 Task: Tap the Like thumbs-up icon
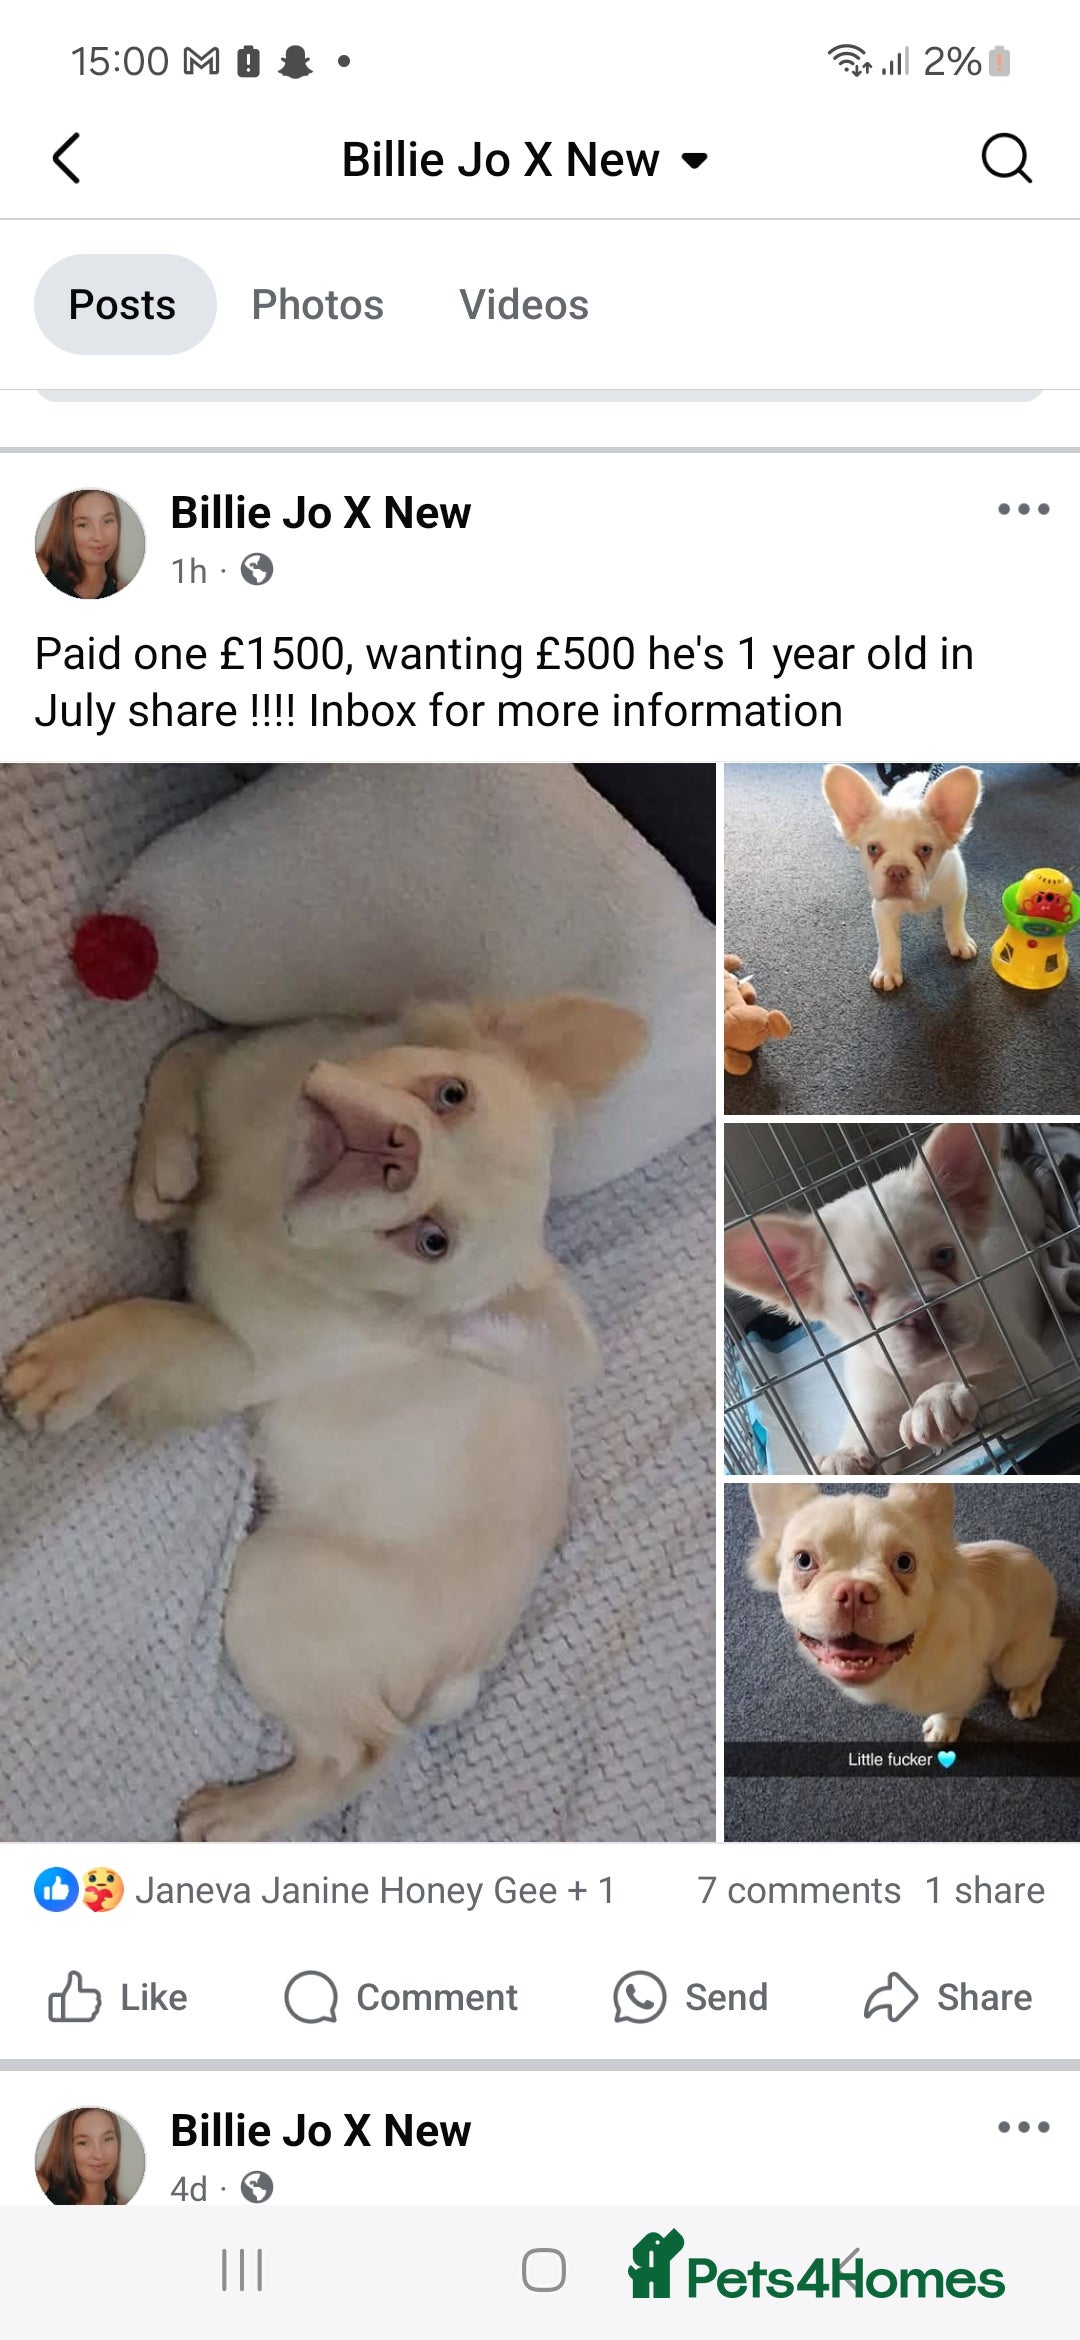pos(75,1997)
